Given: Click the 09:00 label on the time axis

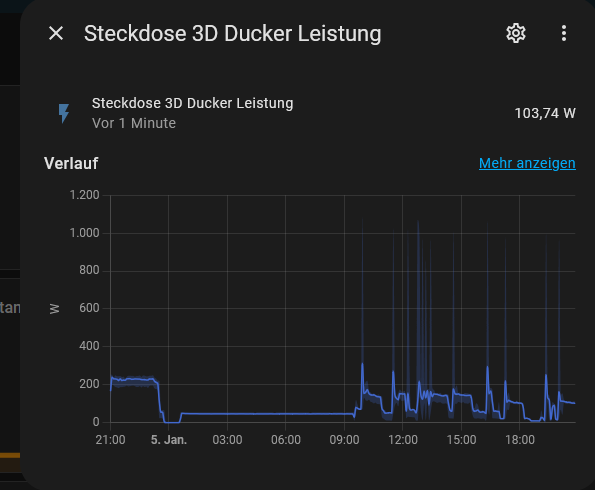Looking at the screenshot, I should (x=344, y=440).
